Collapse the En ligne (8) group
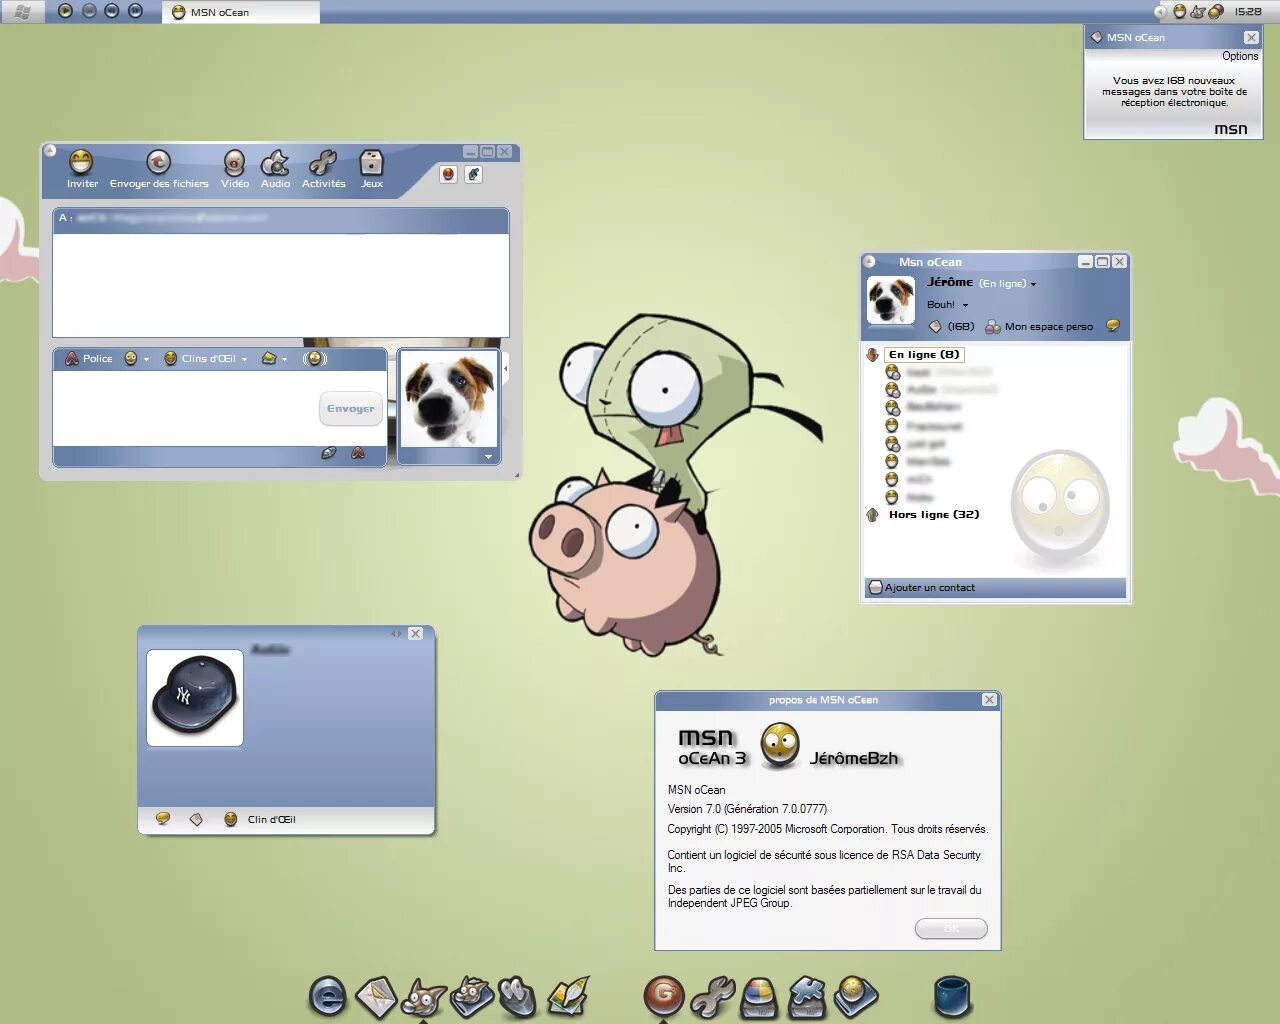Viewport: 1280px width, 1024px height. tap(871, 354)
